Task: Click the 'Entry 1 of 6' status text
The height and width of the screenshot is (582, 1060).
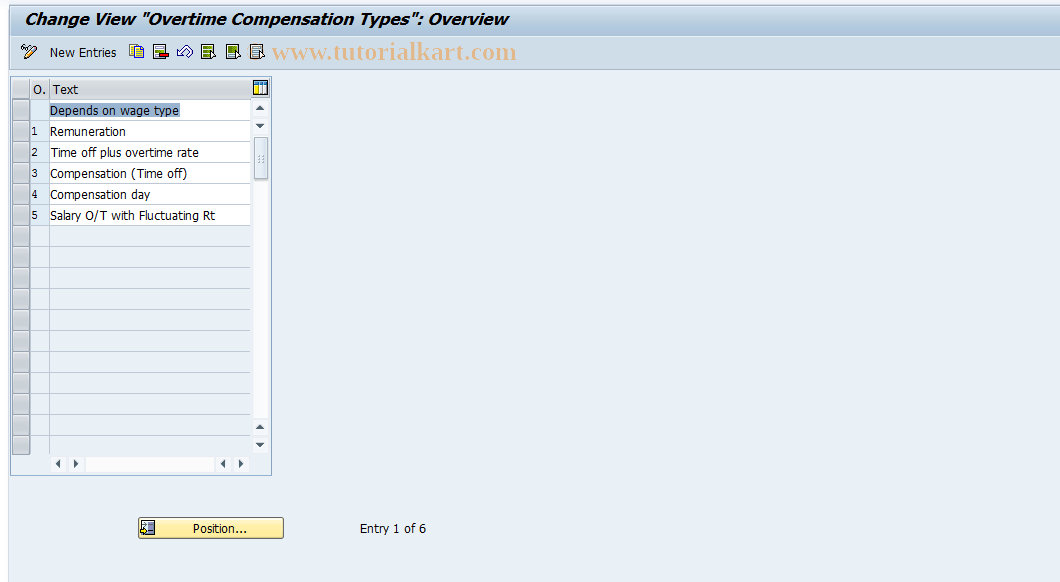Action: (x=393, y=529)
